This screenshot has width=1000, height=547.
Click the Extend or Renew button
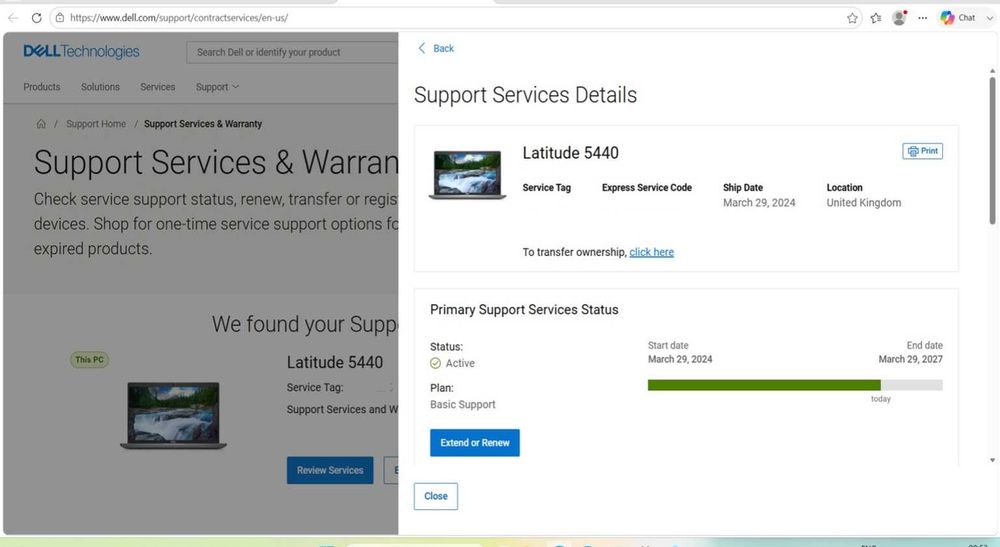[474, 442]
